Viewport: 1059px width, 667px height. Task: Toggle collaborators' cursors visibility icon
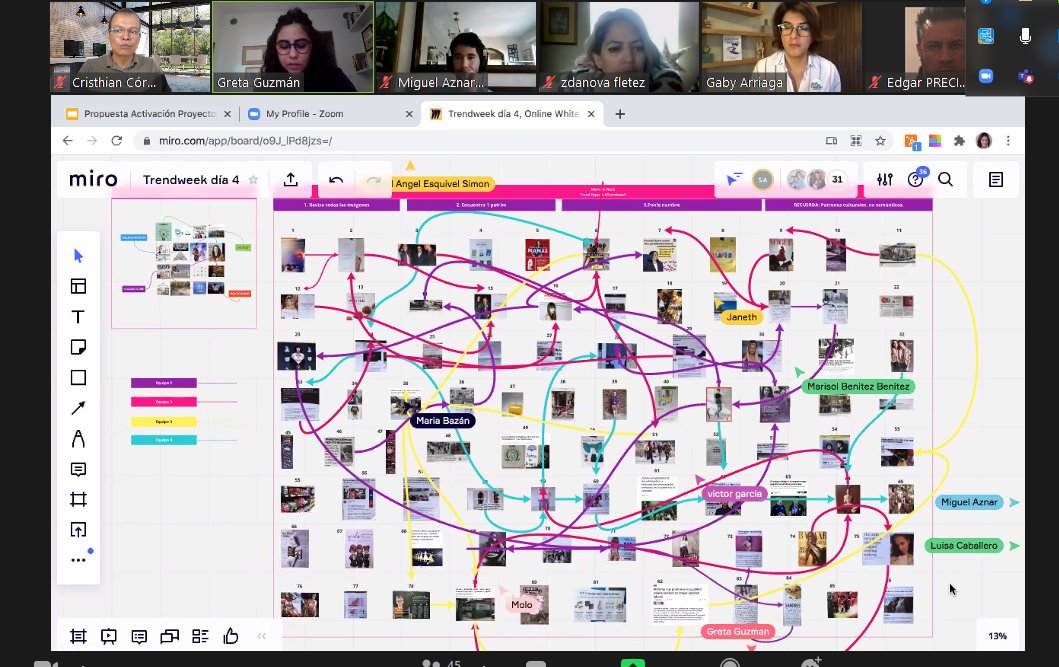click(733, 179)
